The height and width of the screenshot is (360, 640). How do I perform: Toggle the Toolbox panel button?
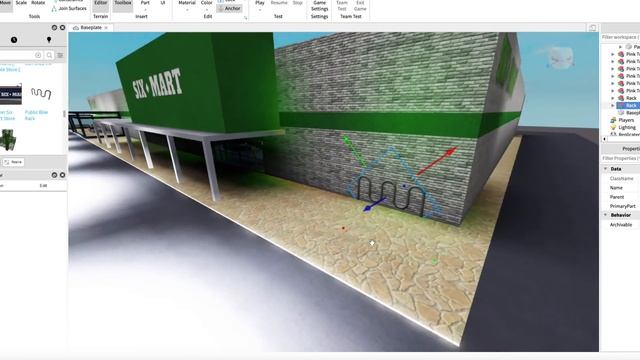[x=122, y=5]
